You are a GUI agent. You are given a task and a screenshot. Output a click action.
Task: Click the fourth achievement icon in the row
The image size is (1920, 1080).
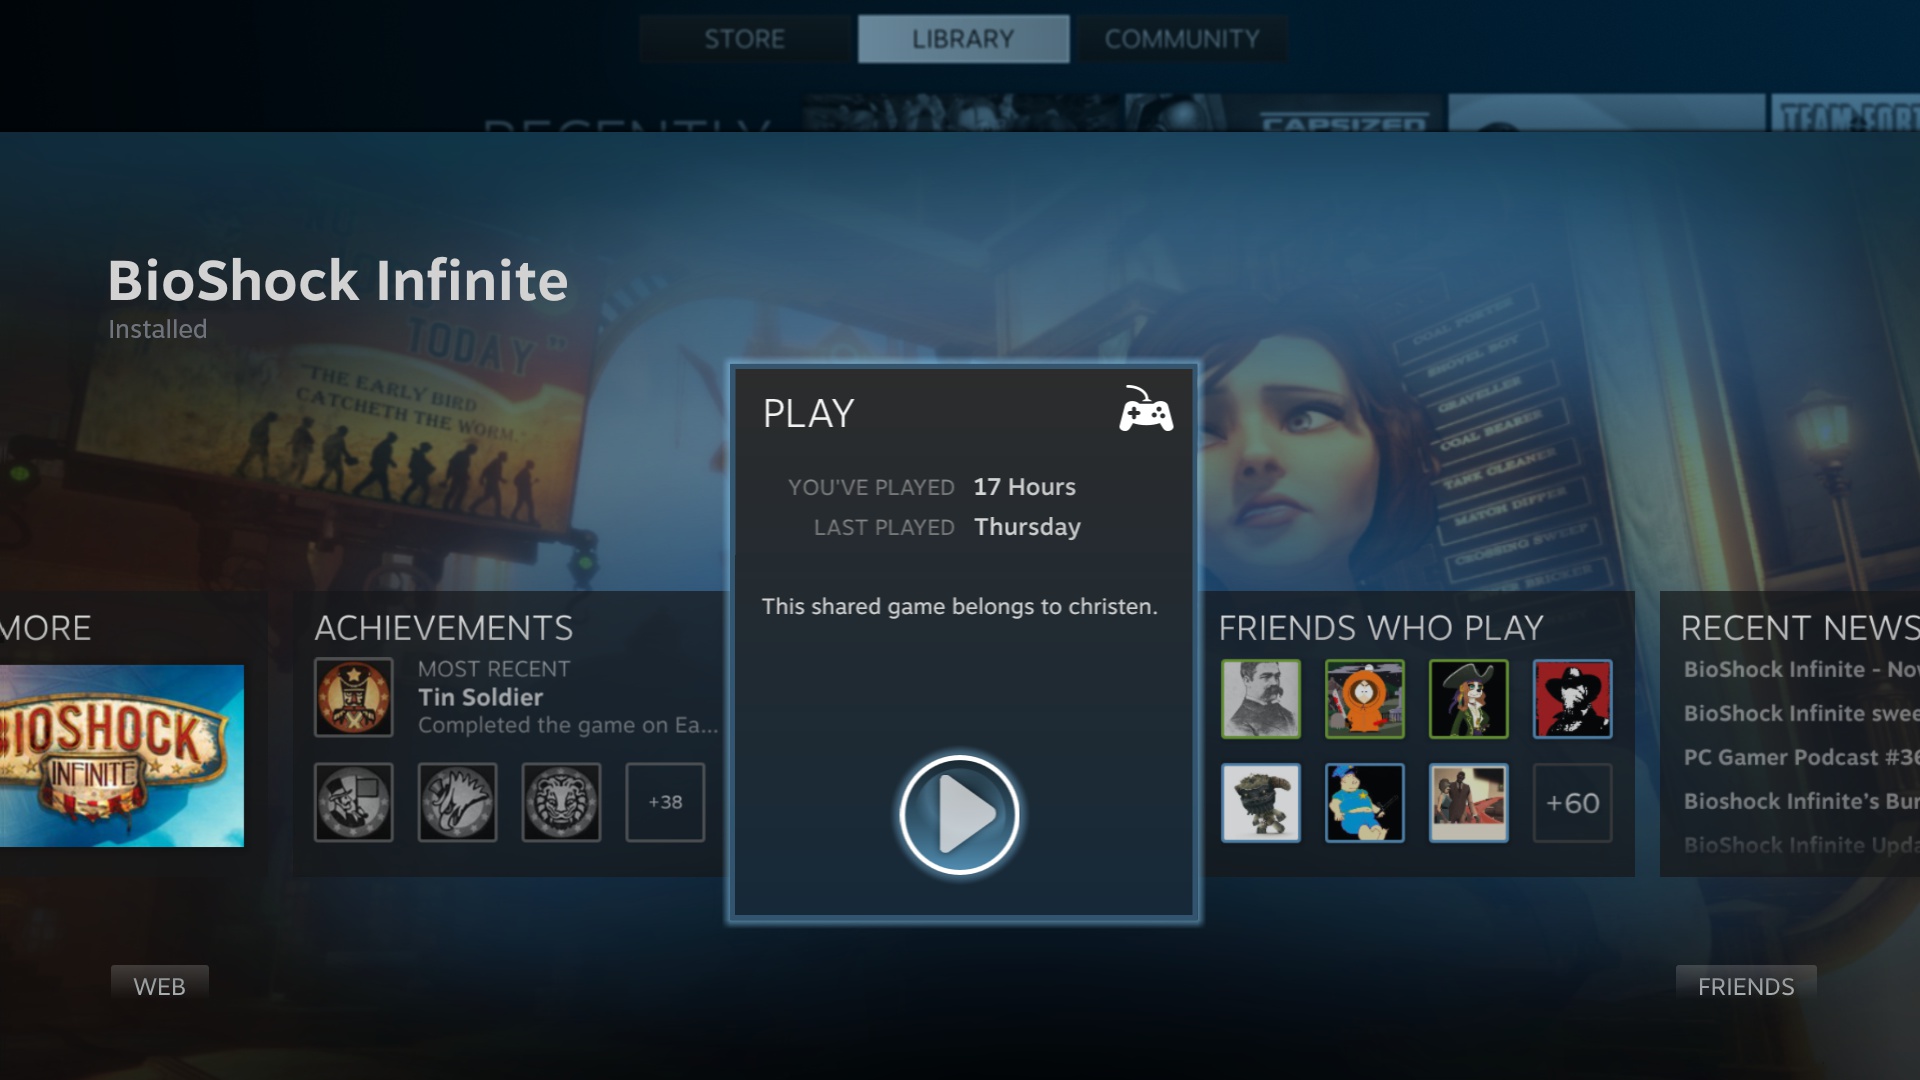coord(665,802)
